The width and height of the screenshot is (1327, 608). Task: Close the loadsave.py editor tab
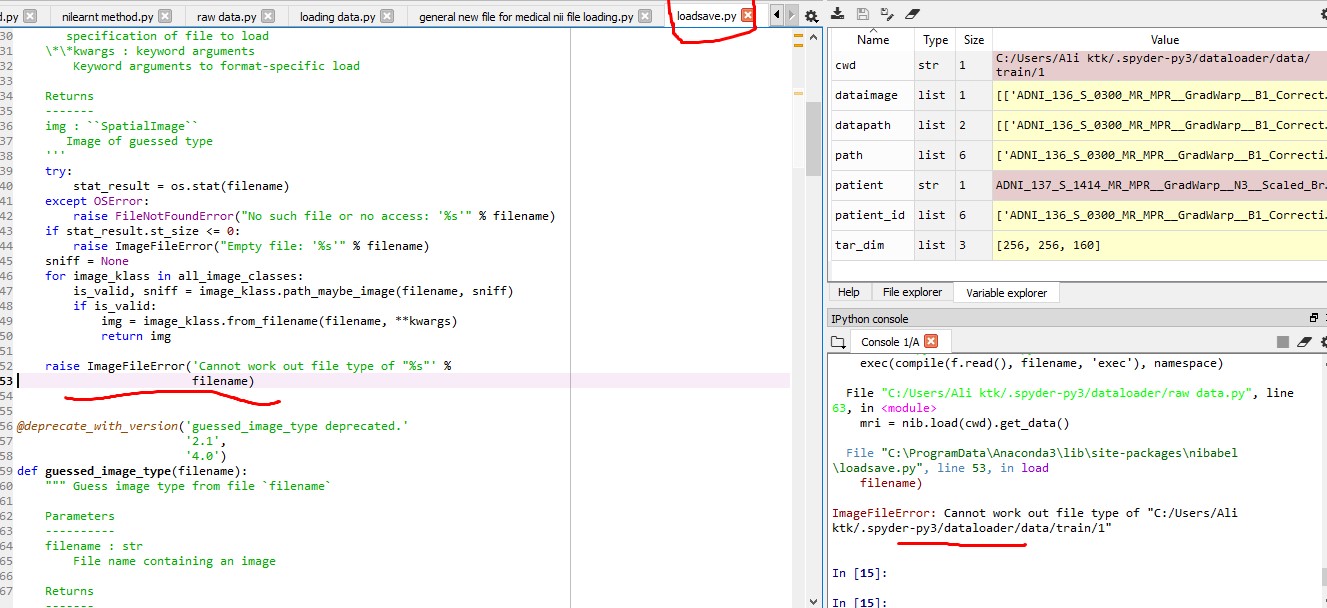[747, 15]
